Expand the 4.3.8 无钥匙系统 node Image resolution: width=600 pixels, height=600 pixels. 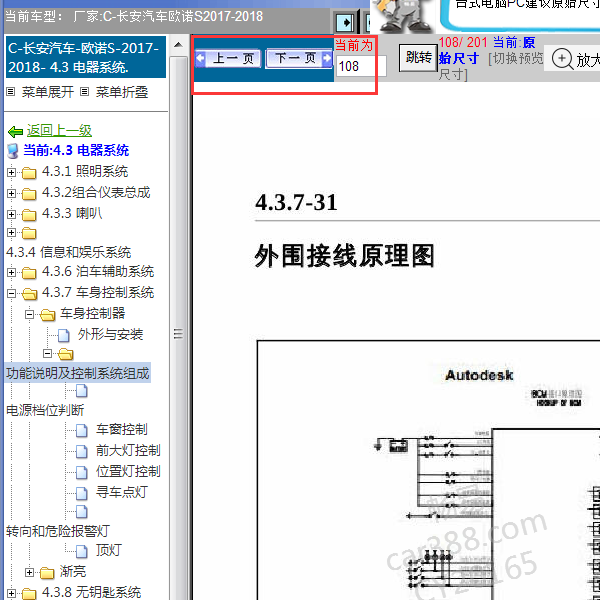[11, 593]
